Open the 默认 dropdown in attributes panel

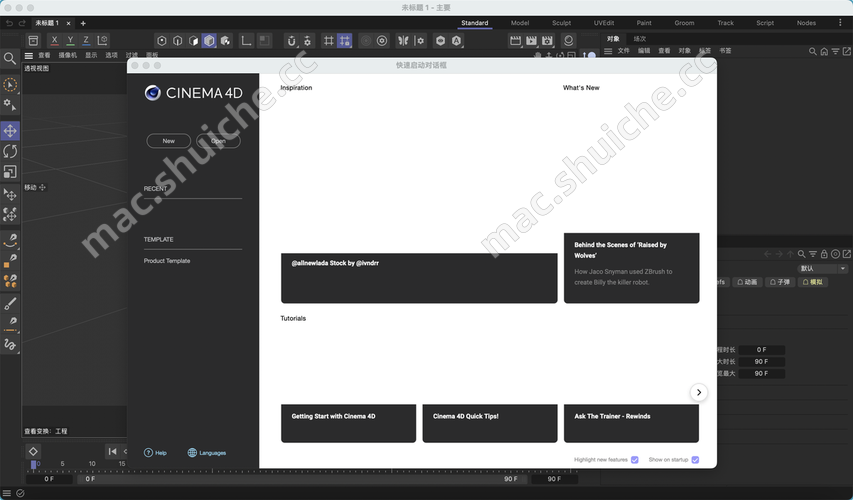click(x=822, y=269)
